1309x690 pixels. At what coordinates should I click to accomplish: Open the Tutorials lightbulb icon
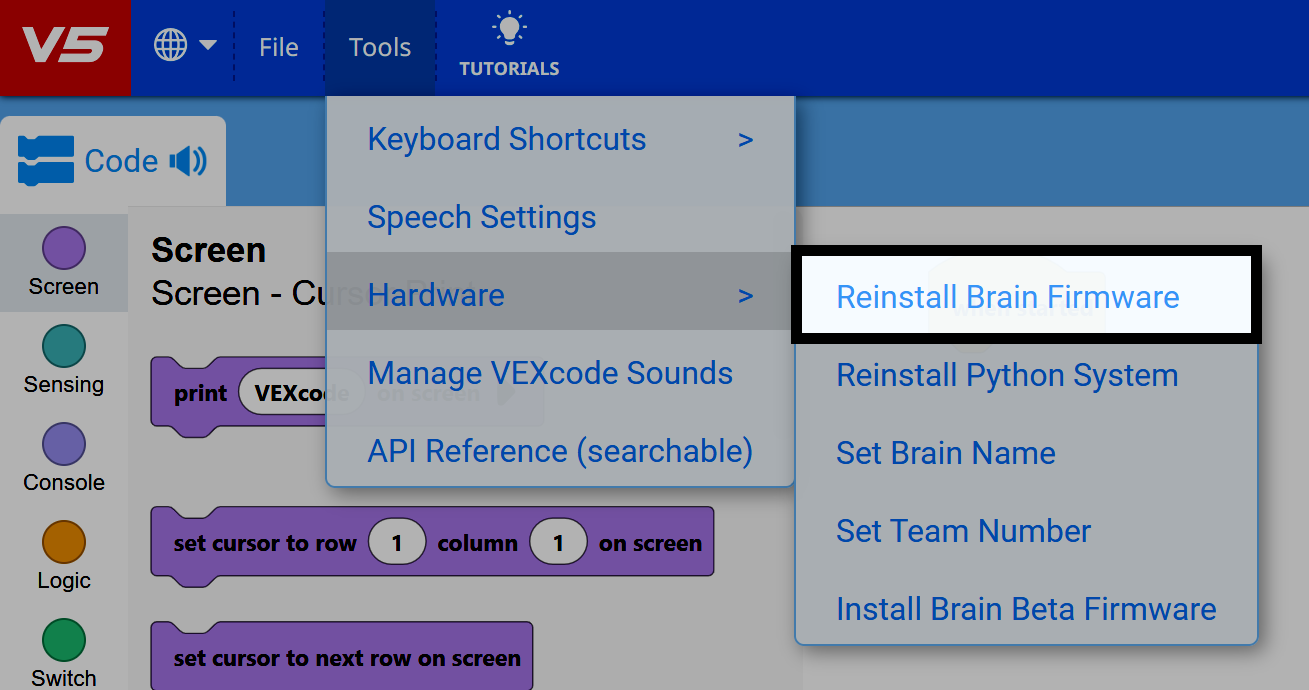point(508,26)
